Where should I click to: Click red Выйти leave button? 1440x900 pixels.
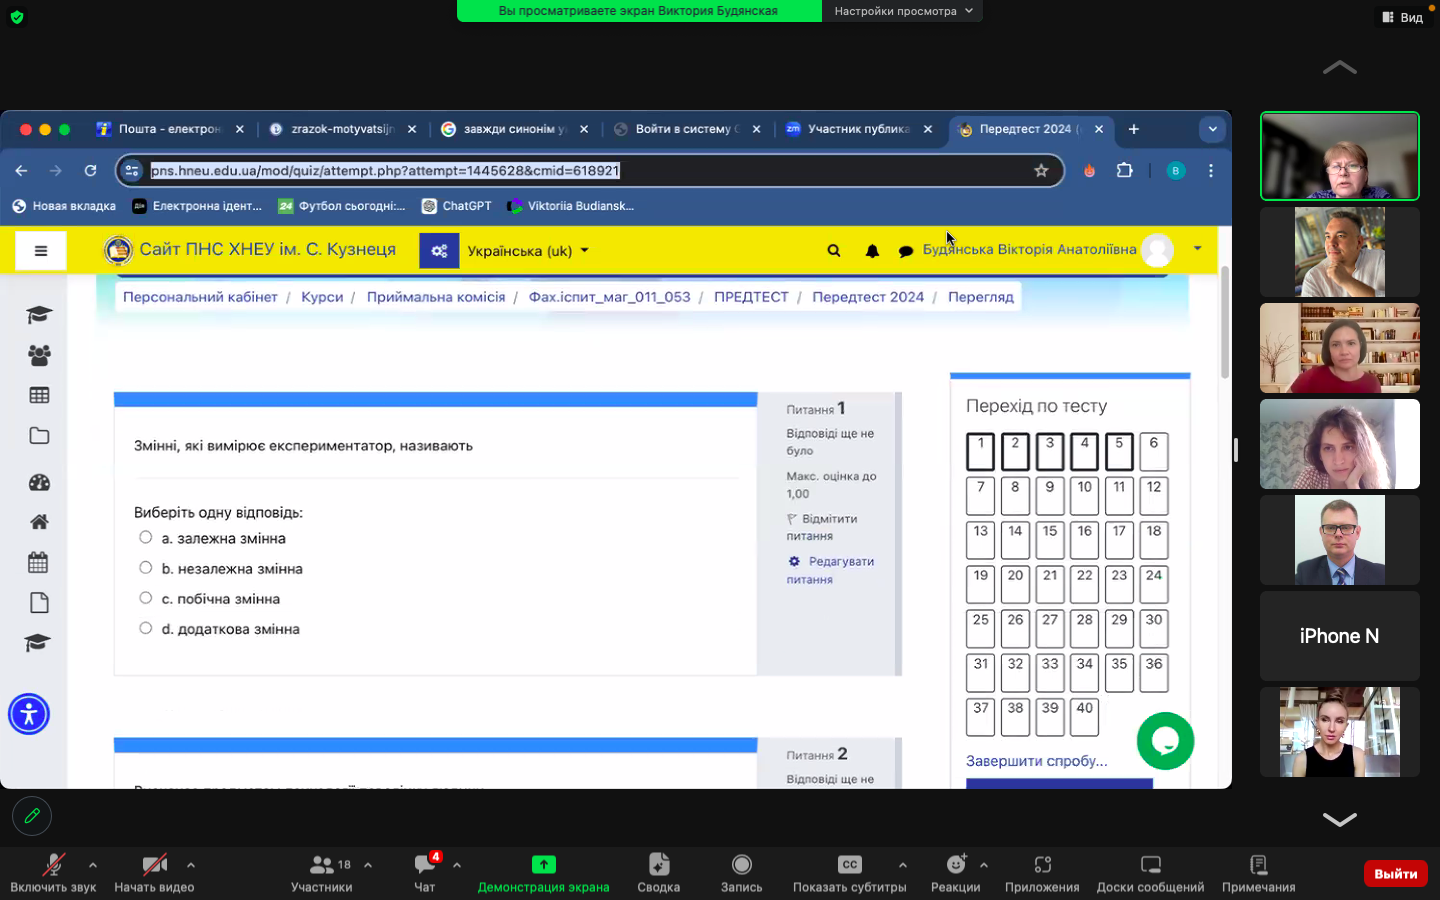tap(1395, 873)
